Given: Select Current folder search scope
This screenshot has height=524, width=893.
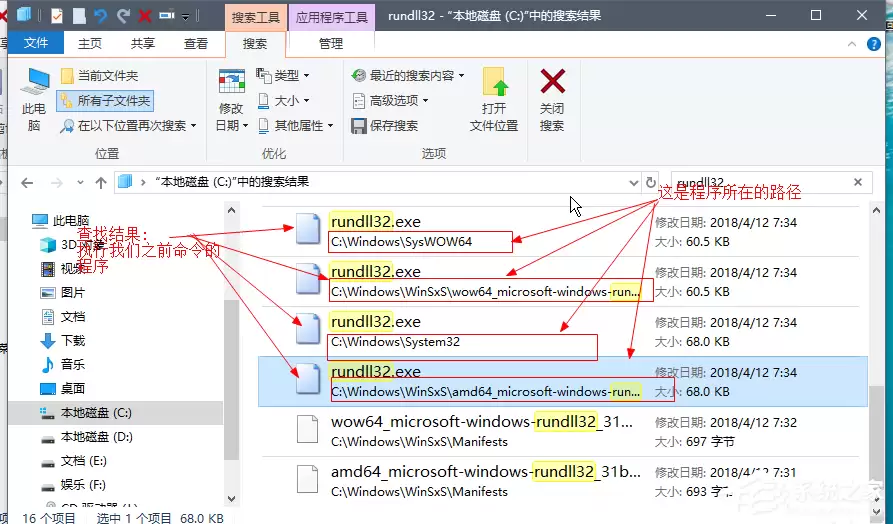Looking at the screenshot, I should click(x=100, y=76).
